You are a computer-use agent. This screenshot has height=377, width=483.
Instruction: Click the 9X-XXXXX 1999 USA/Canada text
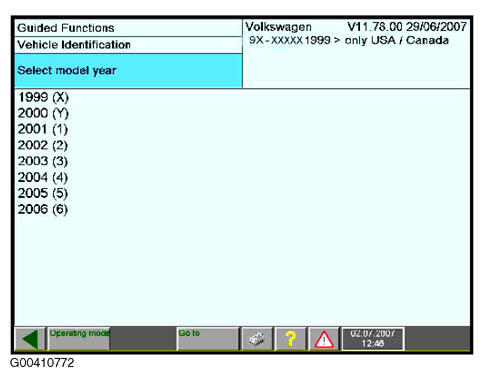pyautogui.click(x=349, y=40)
